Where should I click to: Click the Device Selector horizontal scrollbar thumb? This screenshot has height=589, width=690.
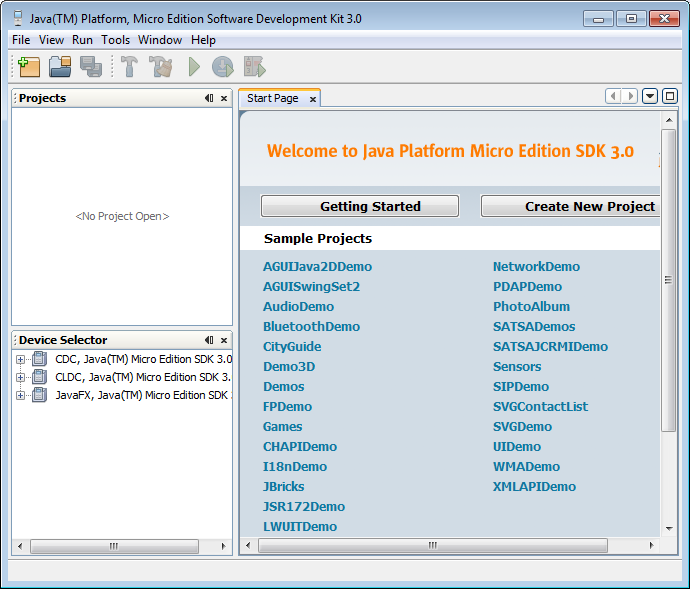(114, 546)
